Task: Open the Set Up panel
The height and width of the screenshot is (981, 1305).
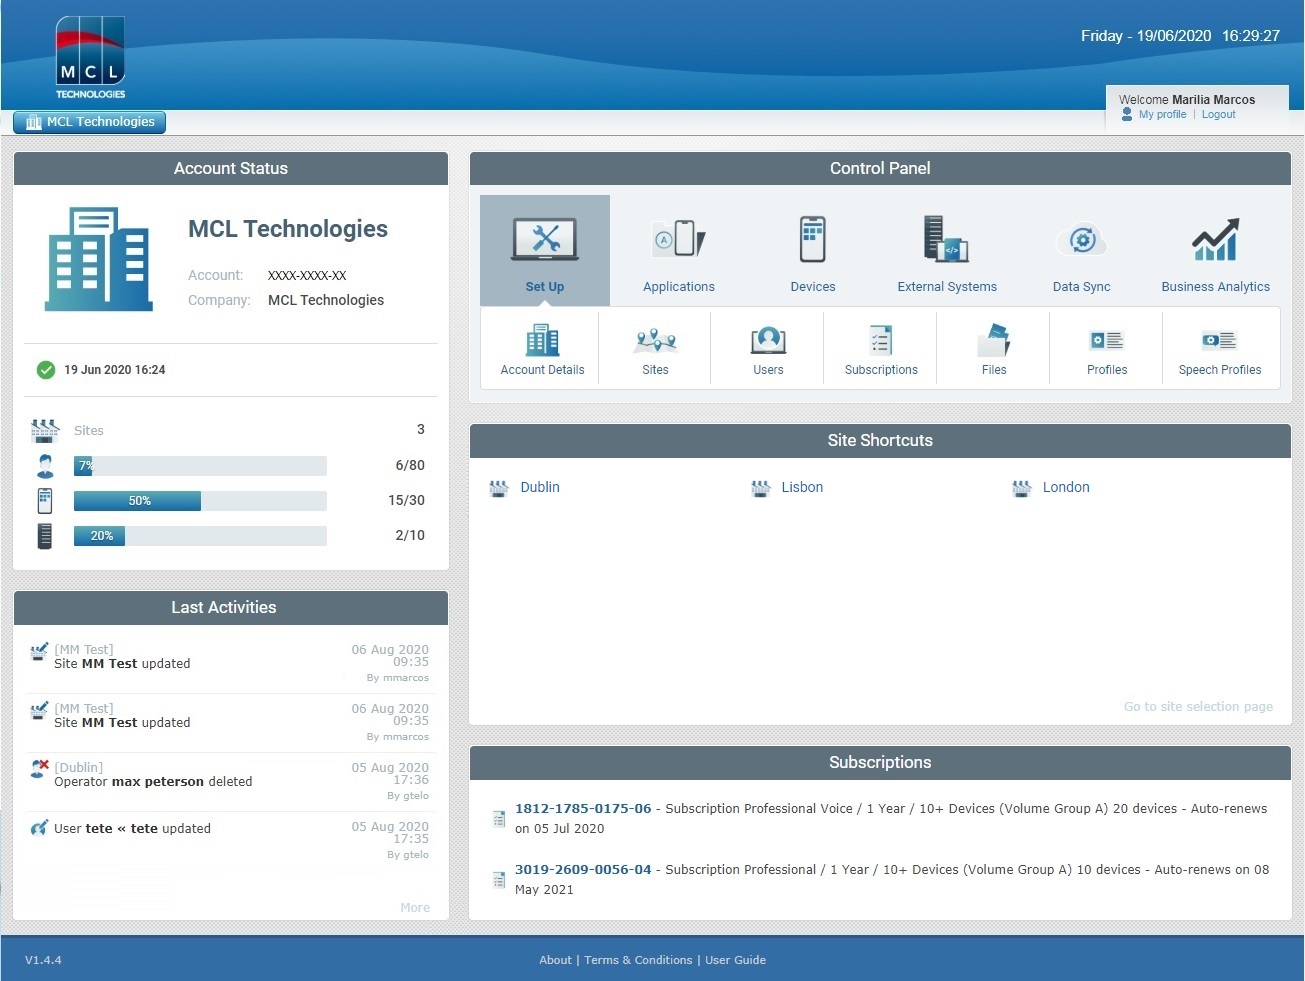Action: pyautogui.click(x=544, y=250)
